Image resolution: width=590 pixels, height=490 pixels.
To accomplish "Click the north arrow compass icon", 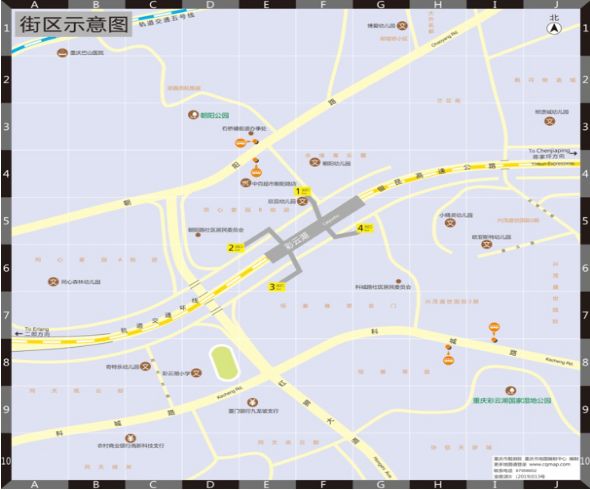I will point(554,28).
